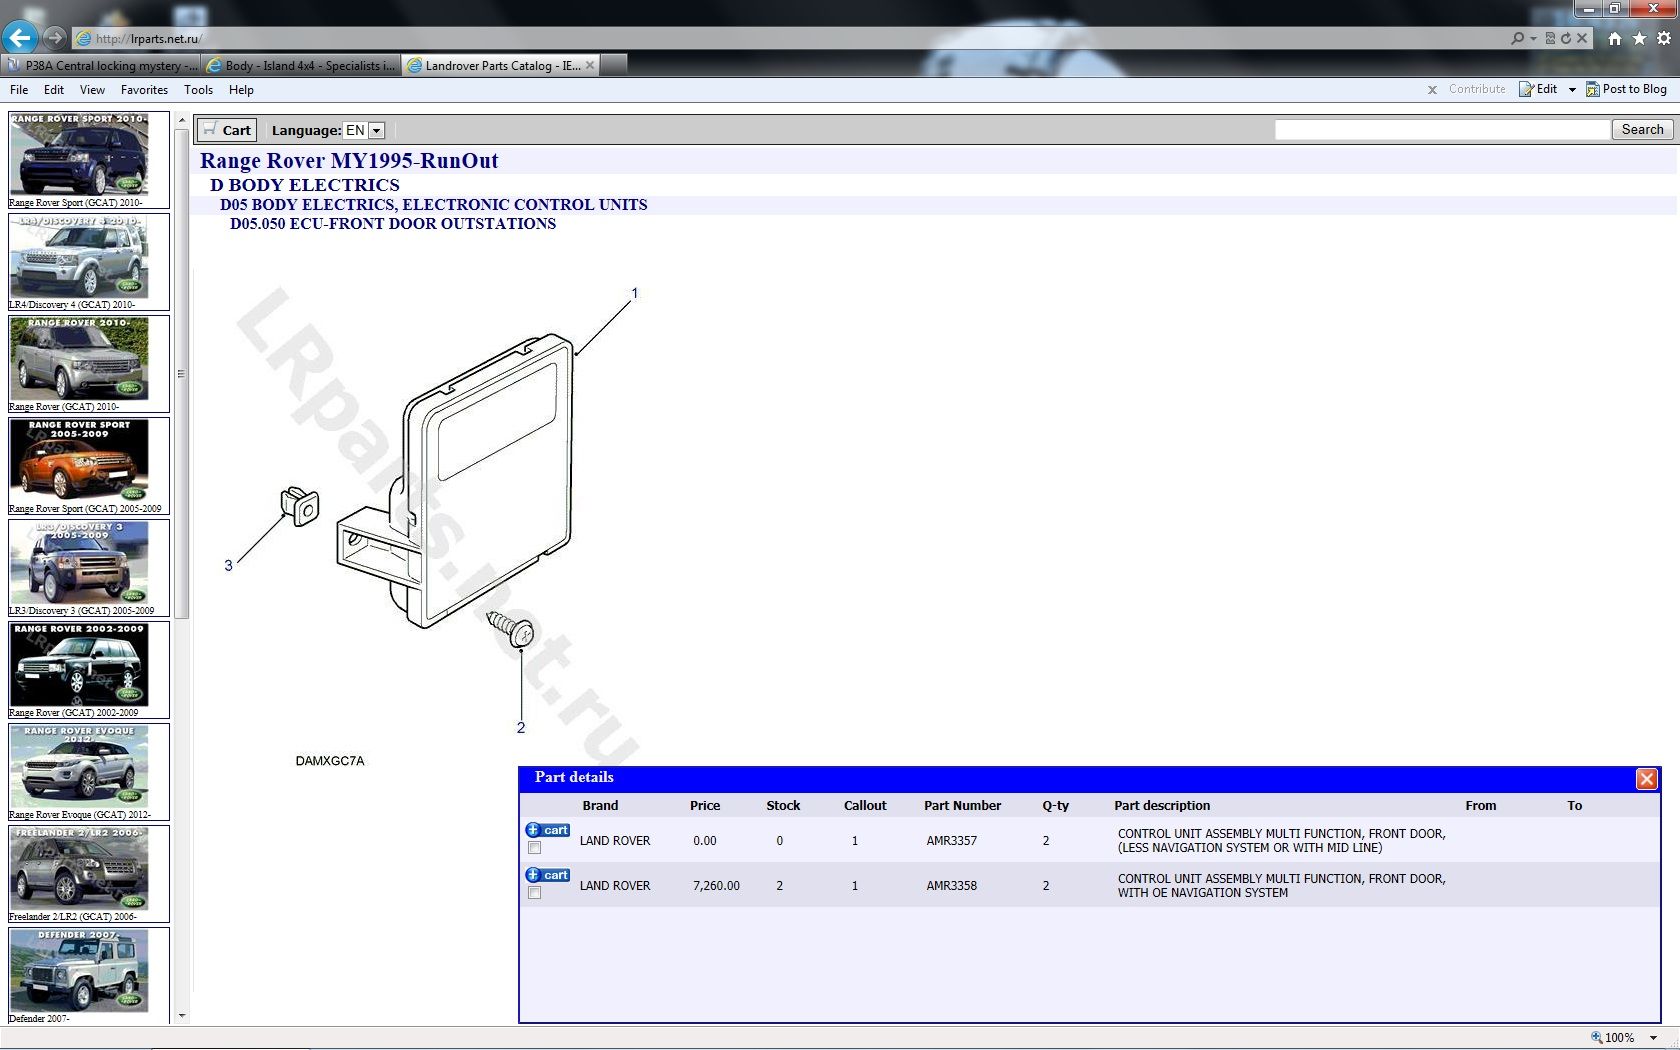Open the address bar search magnifier
Viewport: 1680px width, 1050px height.
[x=1518, y=38]
